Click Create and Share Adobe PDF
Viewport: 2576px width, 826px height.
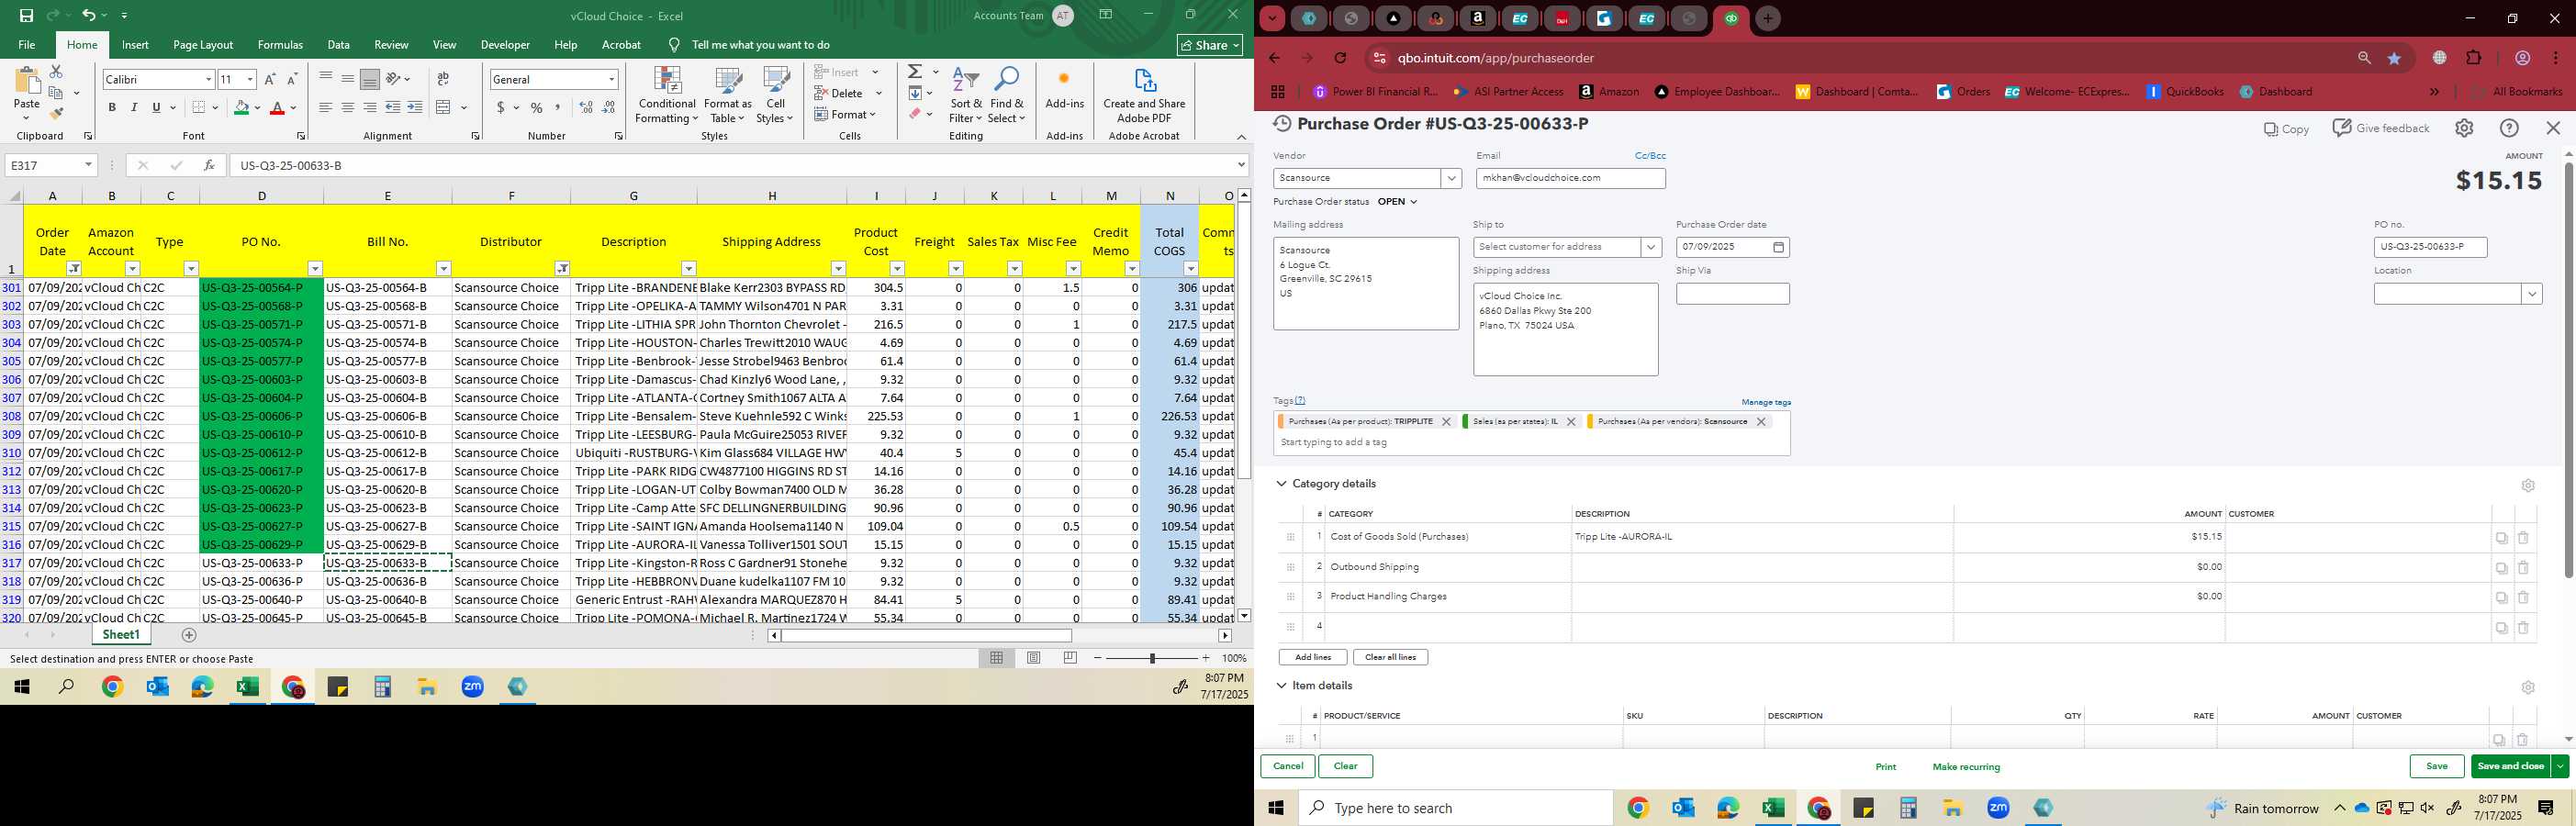point(1144,95)
